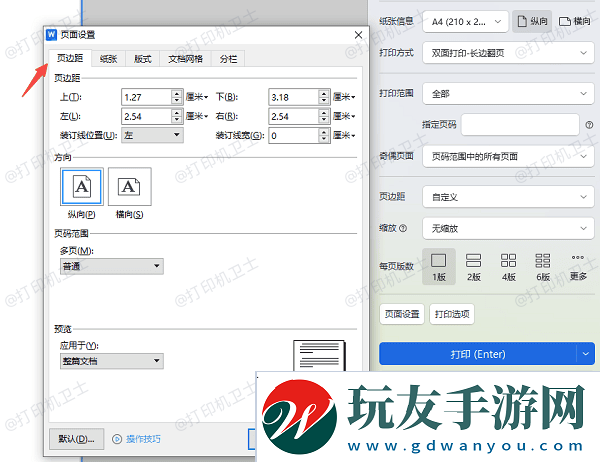
Task: Click the left margin 左(L) input field
Action: [x=147, y=116]
